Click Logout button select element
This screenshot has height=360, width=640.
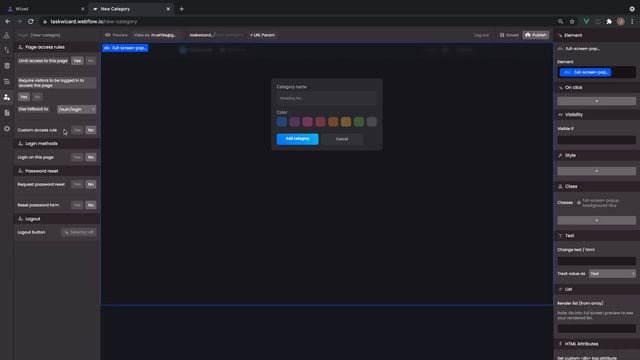click(79, 232)
